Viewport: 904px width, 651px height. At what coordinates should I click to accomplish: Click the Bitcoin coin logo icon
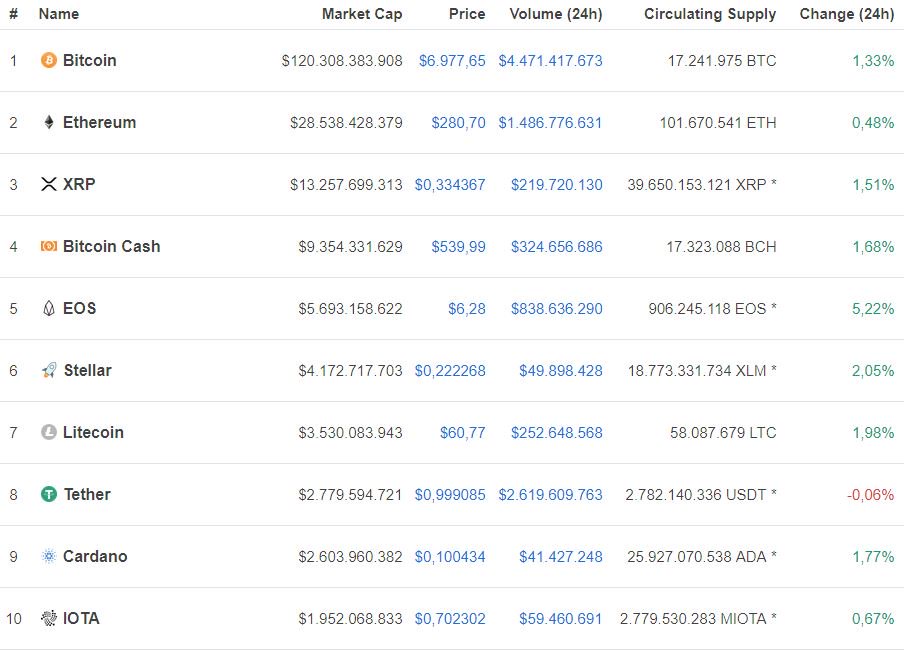coord(49,60)
